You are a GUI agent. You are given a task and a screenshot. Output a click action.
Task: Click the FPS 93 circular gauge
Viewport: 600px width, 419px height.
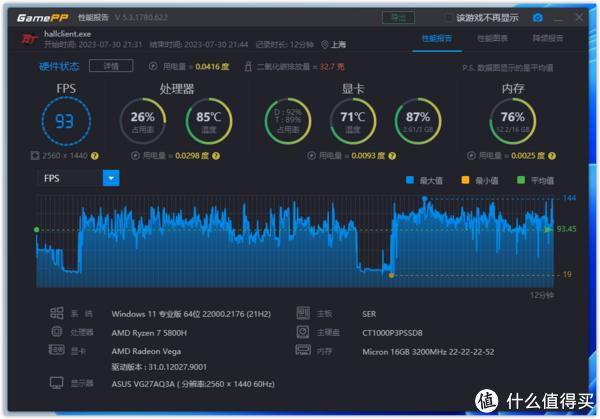[x=66, y=121]
